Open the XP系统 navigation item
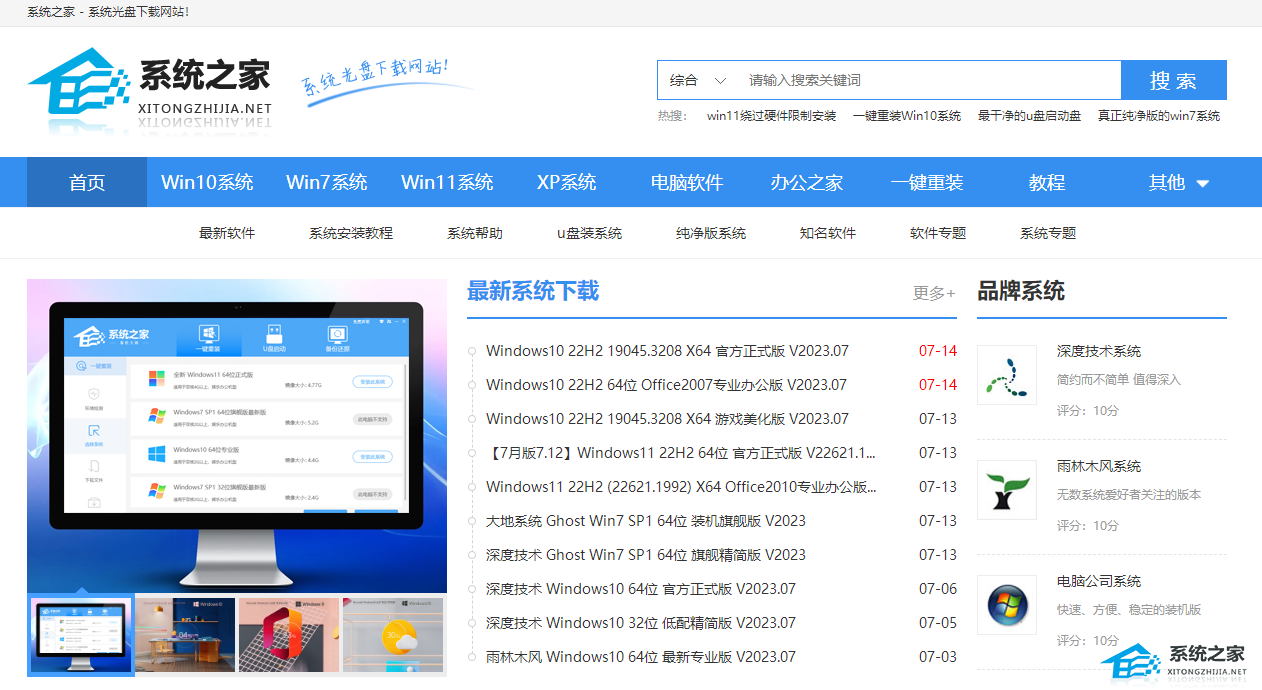Image resolution: width=1262 pixels, height=690 pixels. click(567, 182)
